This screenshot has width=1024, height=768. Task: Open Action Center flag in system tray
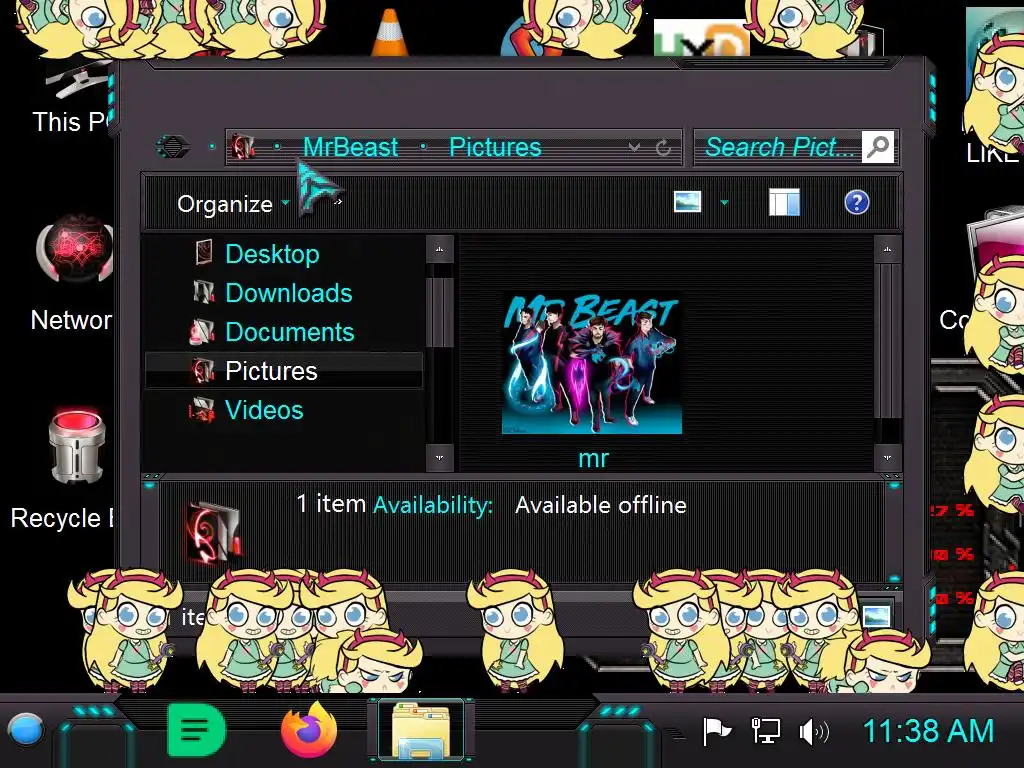point(716,731)
